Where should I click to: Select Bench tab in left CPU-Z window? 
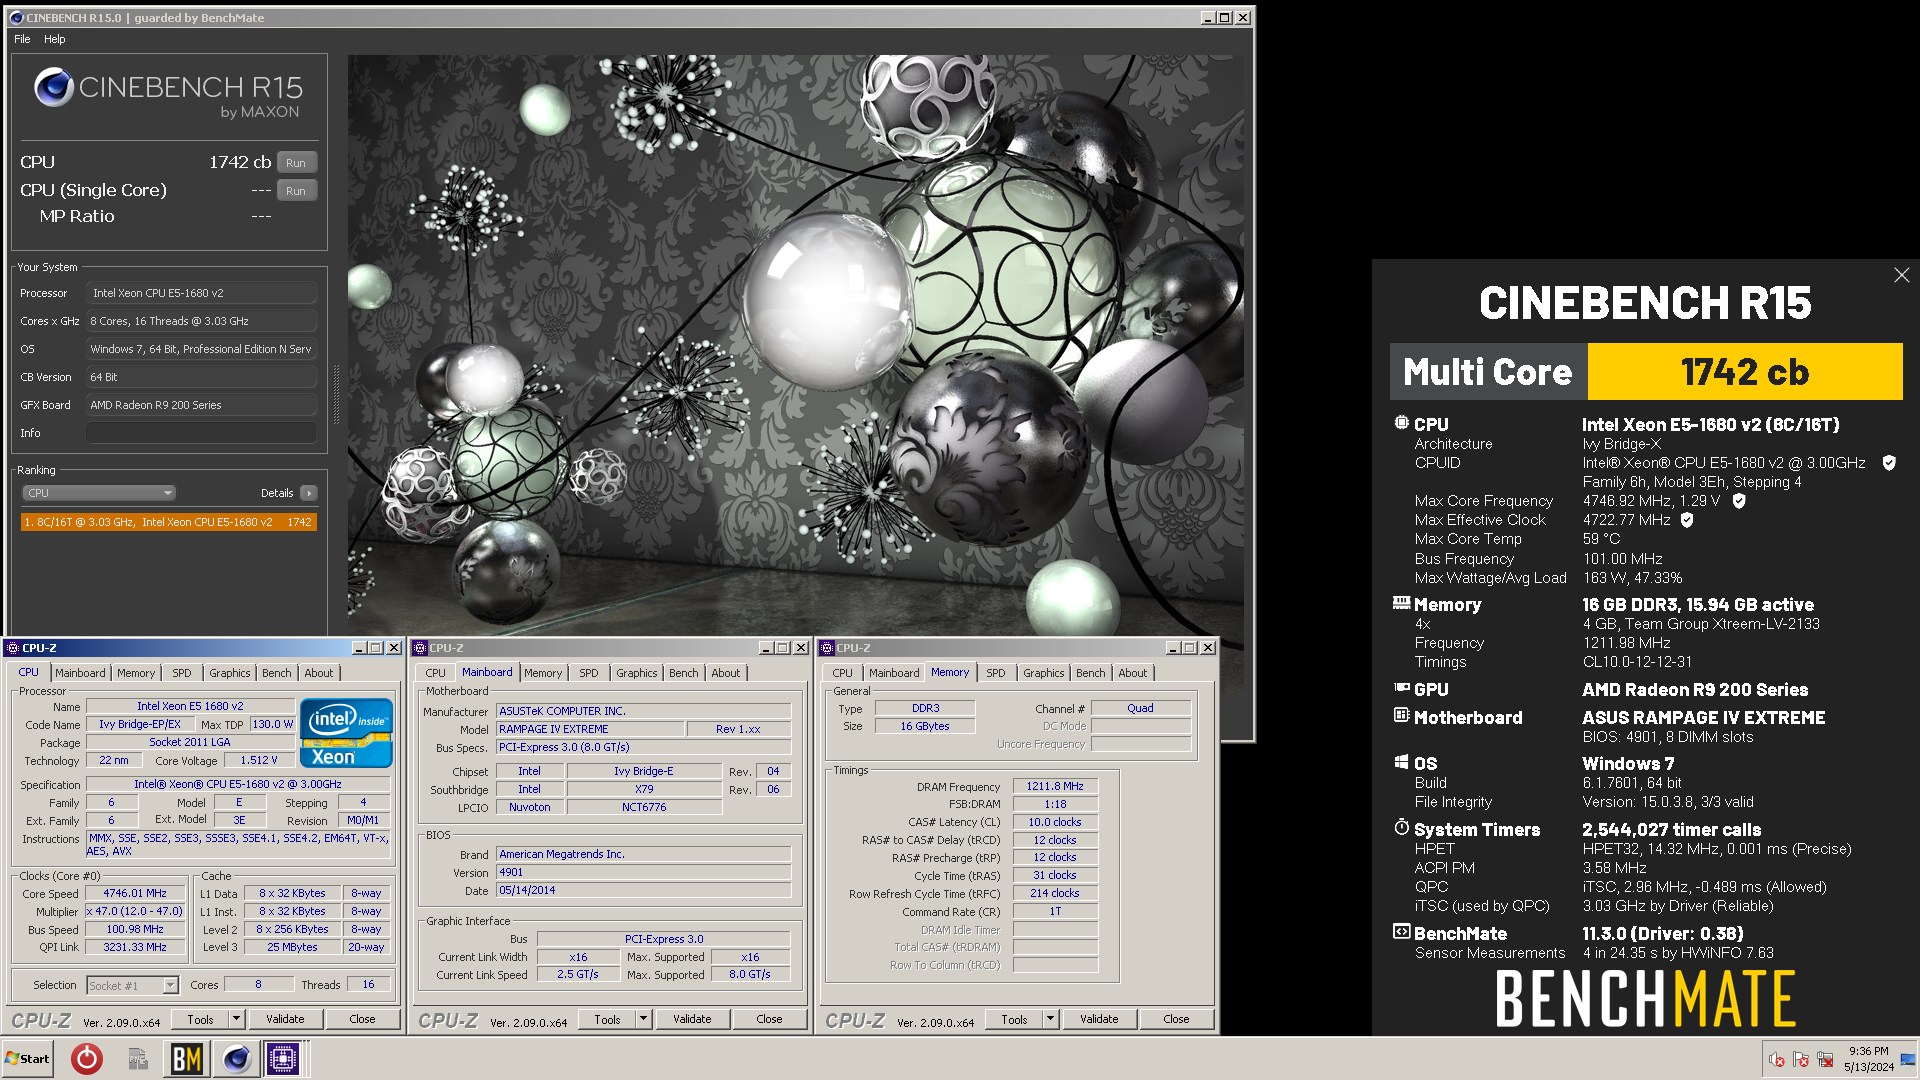pyautogui.click(x=277, y=673)
